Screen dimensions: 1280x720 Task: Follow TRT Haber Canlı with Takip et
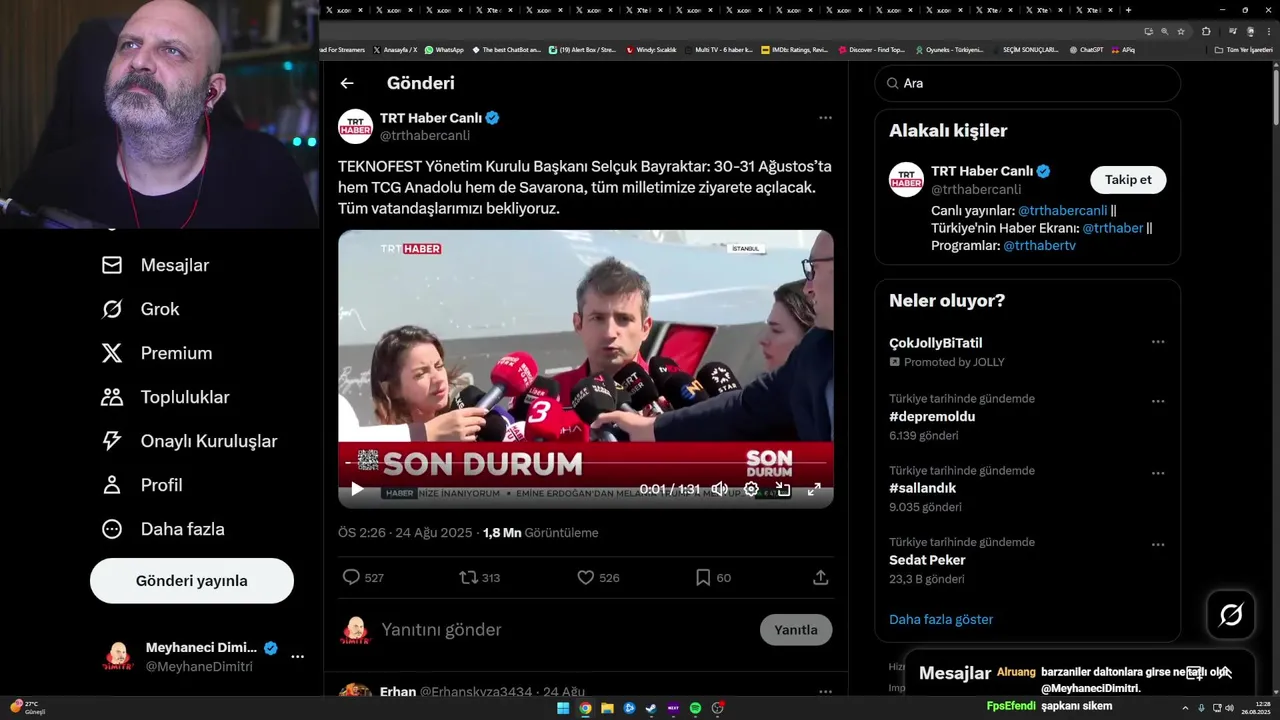1128,180
